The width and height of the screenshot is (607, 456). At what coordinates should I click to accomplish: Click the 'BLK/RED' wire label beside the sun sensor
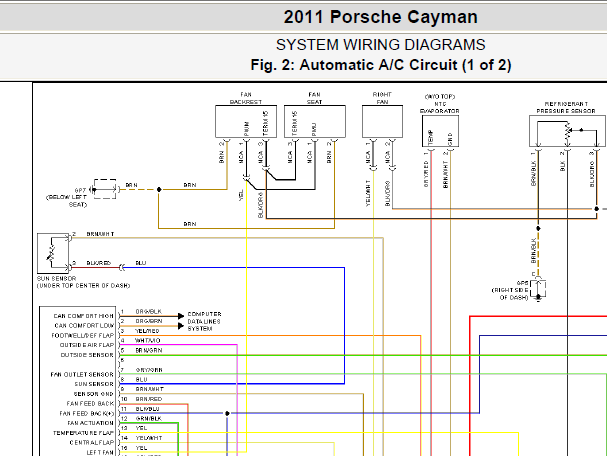tap(99, 263)
